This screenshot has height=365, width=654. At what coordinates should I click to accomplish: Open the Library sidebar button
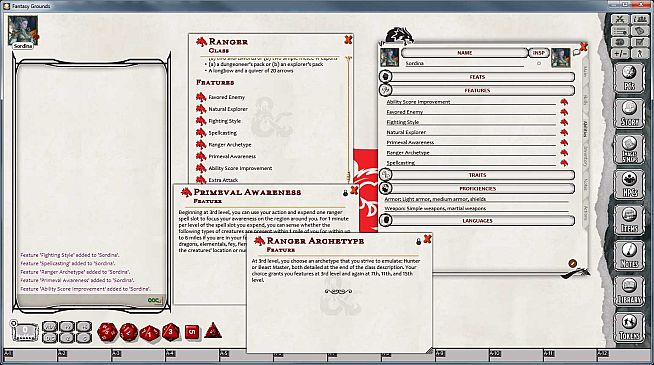[629, 291]
